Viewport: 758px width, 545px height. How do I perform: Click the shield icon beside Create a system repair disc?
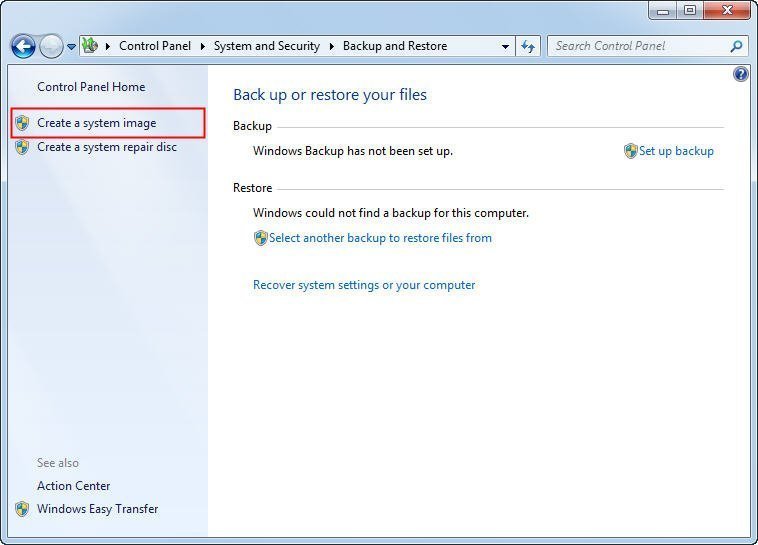point(22,147)
